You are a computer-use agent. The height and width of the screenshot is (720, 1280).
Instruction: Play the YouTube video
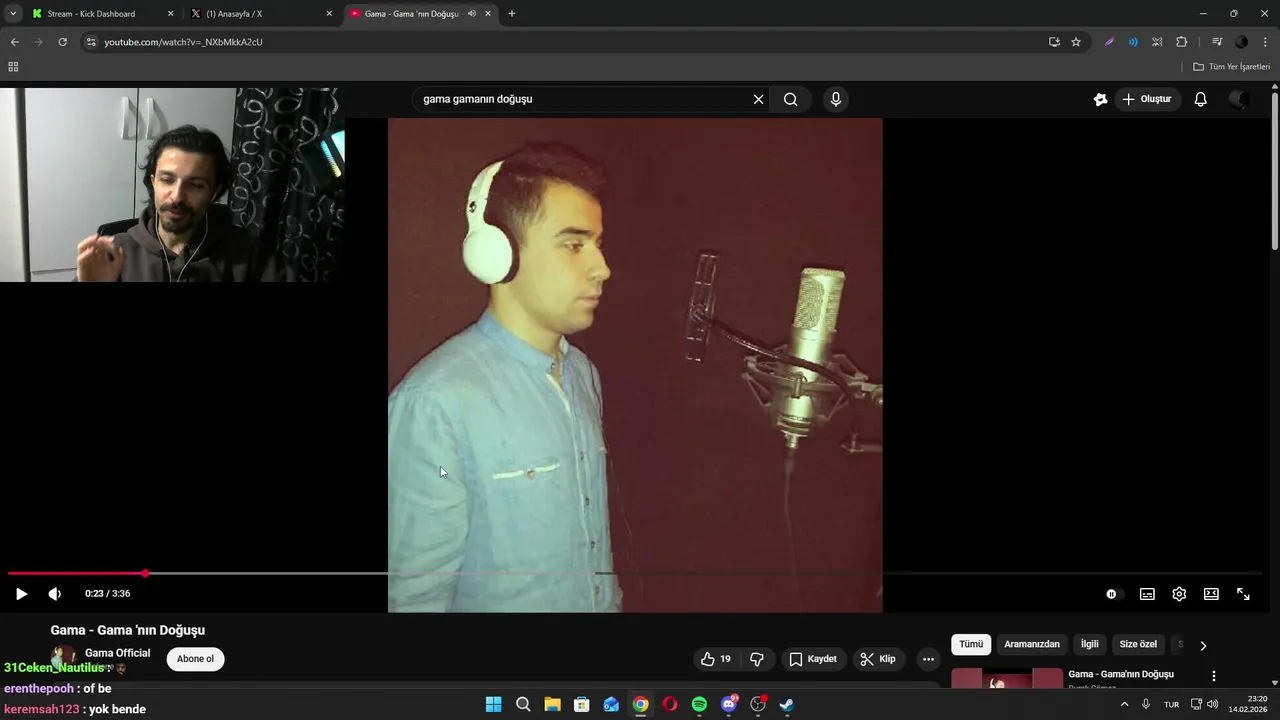[x=21, y=594]
